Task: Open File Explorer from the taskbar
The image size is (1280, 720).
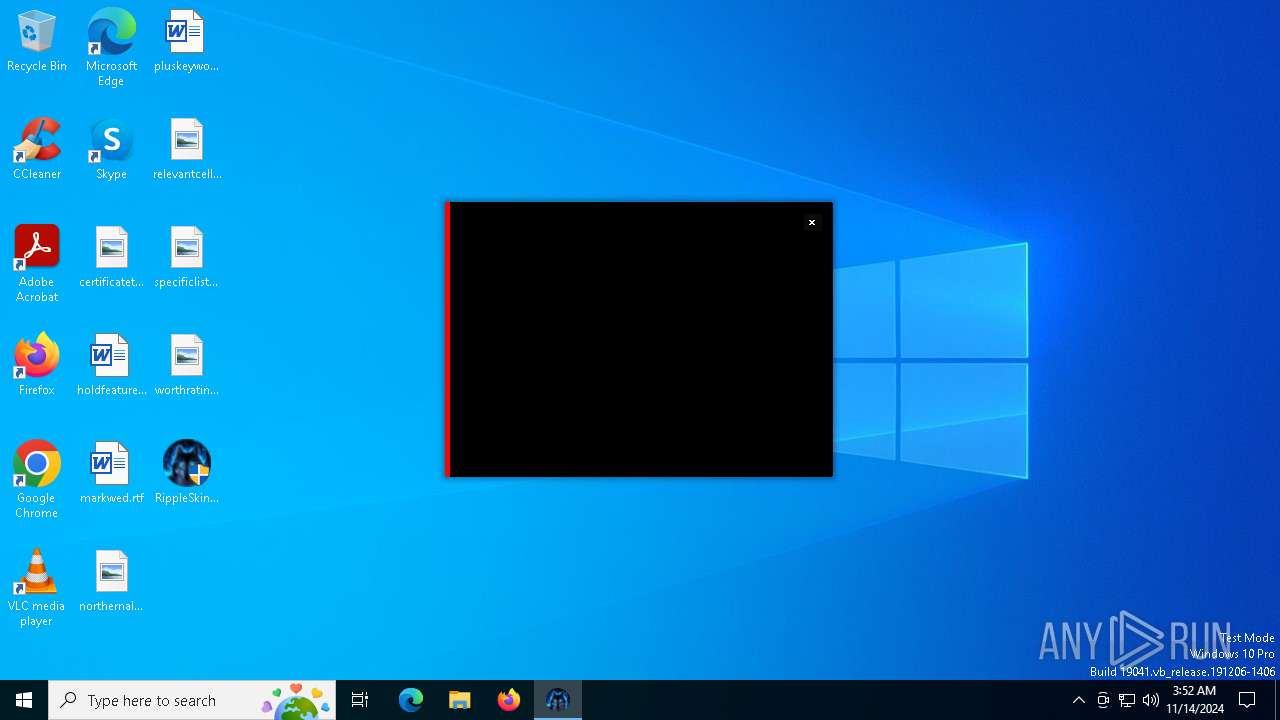Action: point(460,700)
